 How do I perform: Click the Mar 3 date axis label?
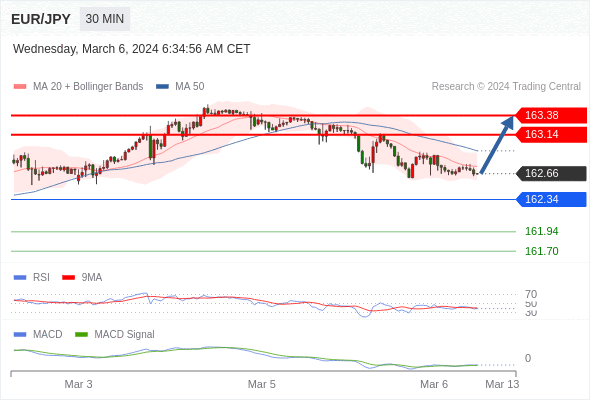[x=78, y=384]
